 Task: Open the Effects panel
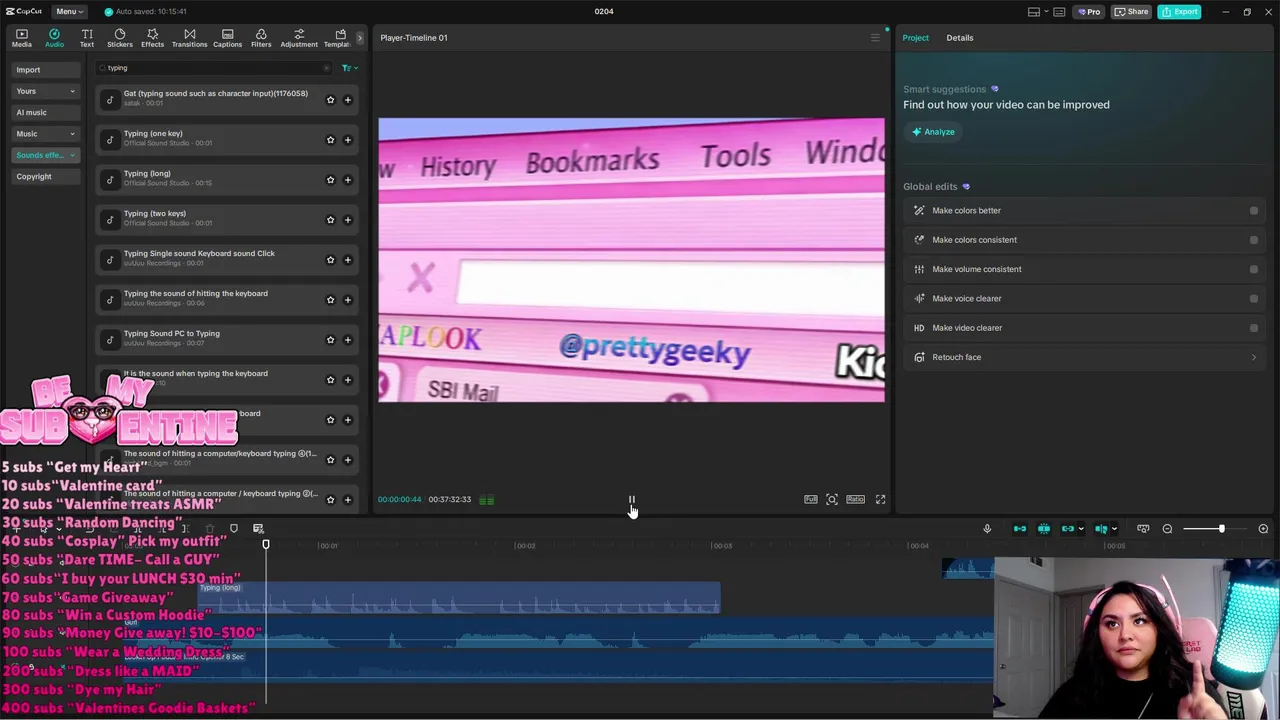pos(152,38)
